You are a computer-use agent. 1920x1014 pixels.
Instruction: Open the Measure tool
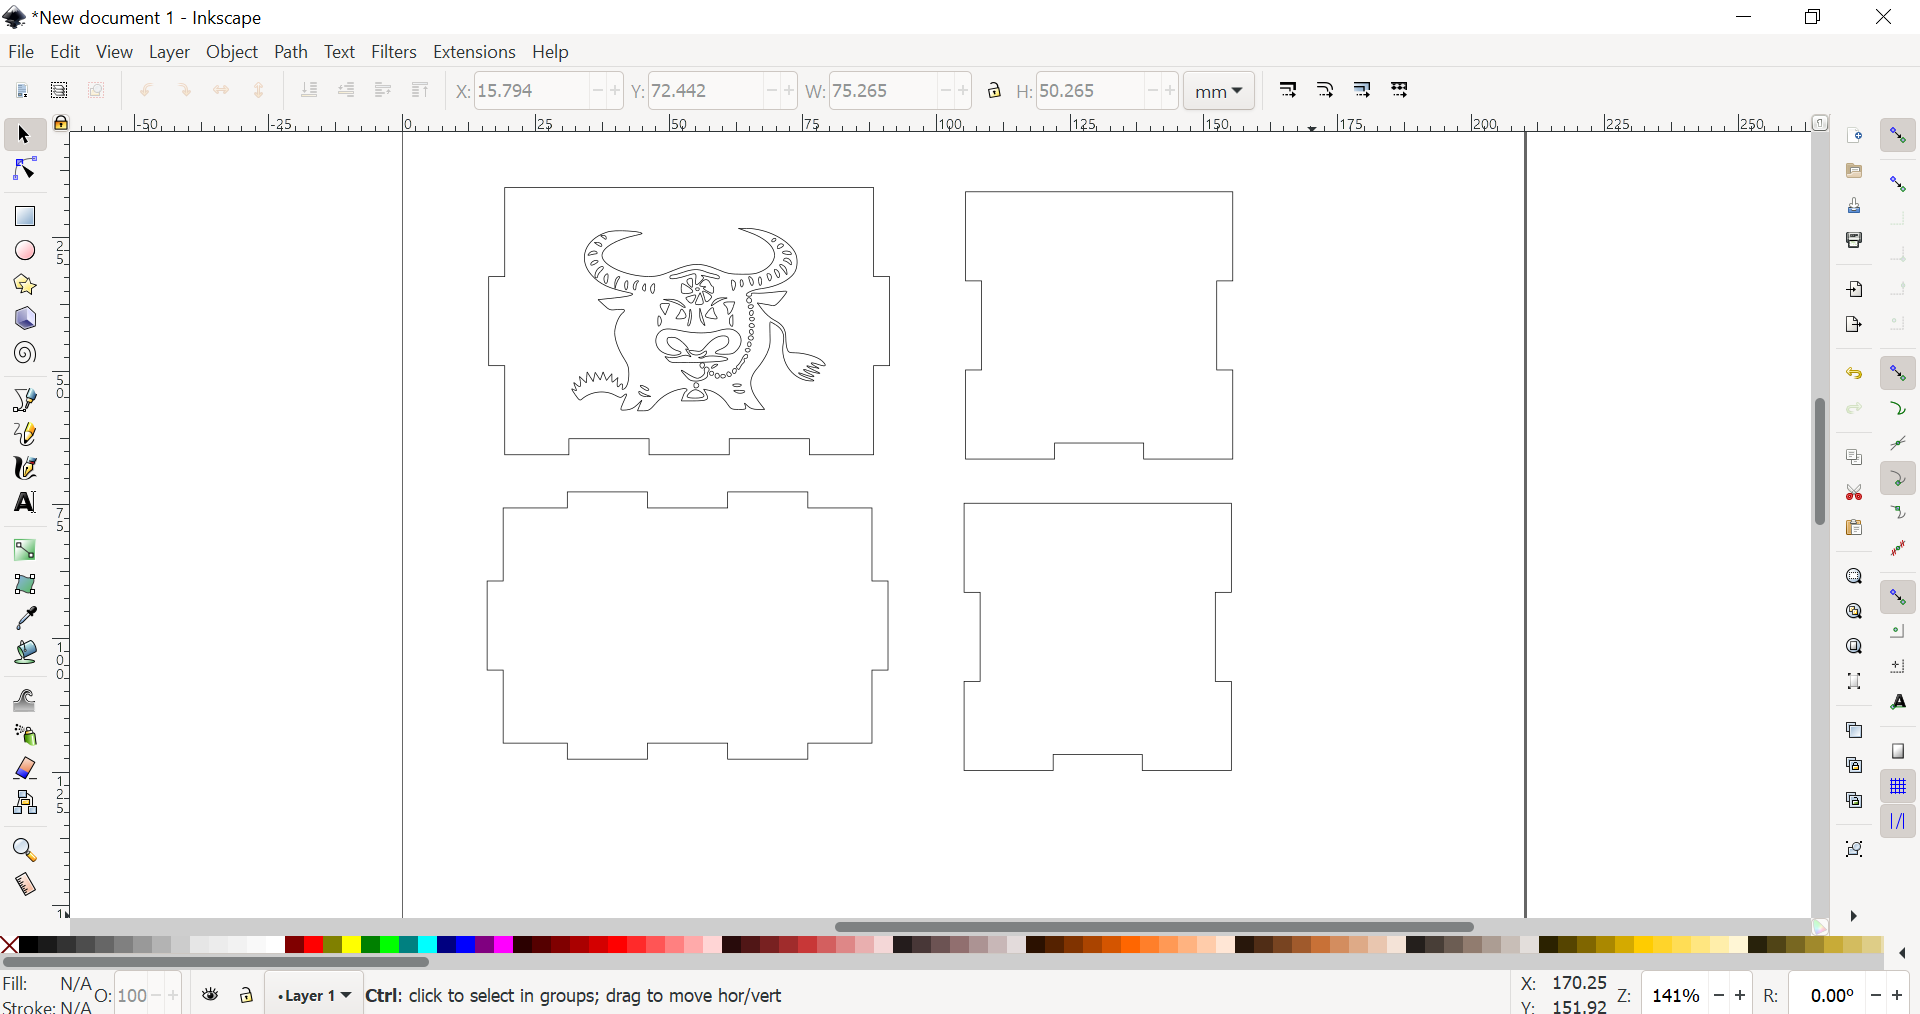point(24,885)
